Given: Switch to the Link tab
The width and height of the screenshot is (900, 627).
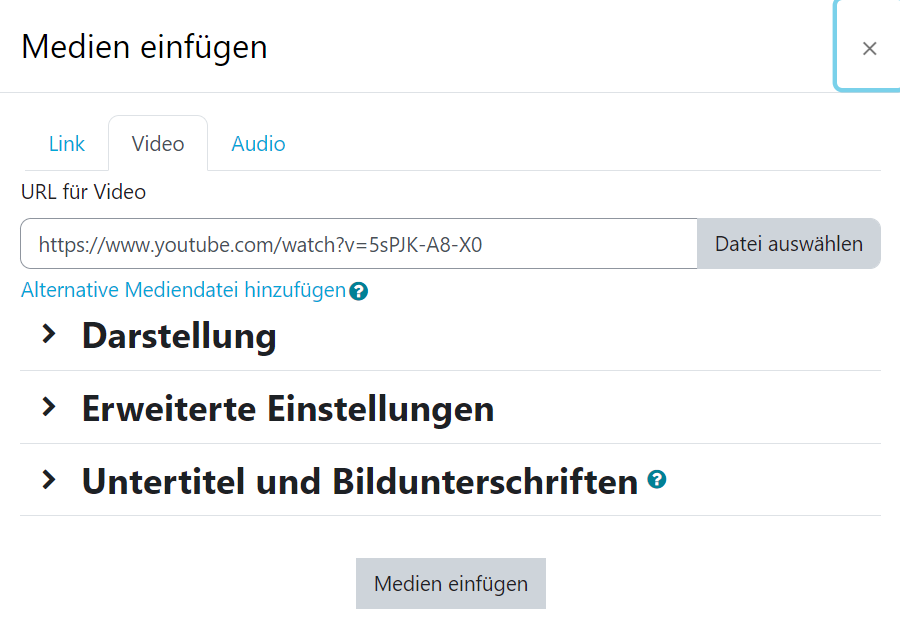Looking at the screenshot, I should pos(67,144).
